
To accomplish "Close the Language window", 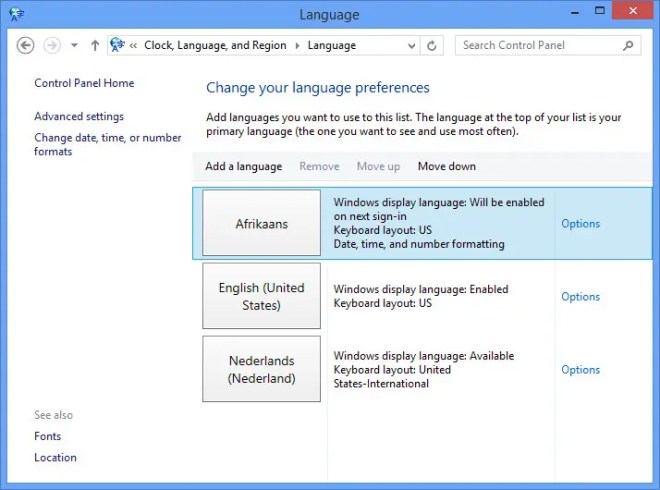I will click(633, 11).
